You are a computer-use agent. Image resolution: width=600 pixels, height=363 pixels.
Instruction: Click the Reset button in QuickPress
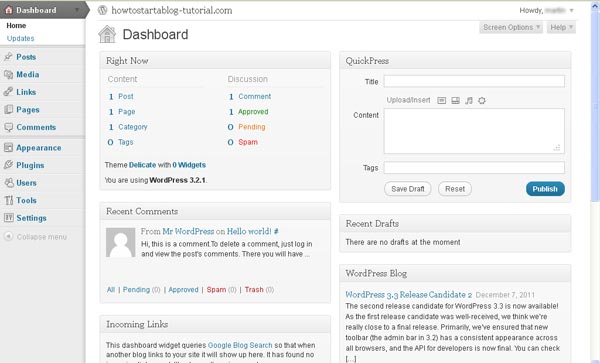point(455,189)
